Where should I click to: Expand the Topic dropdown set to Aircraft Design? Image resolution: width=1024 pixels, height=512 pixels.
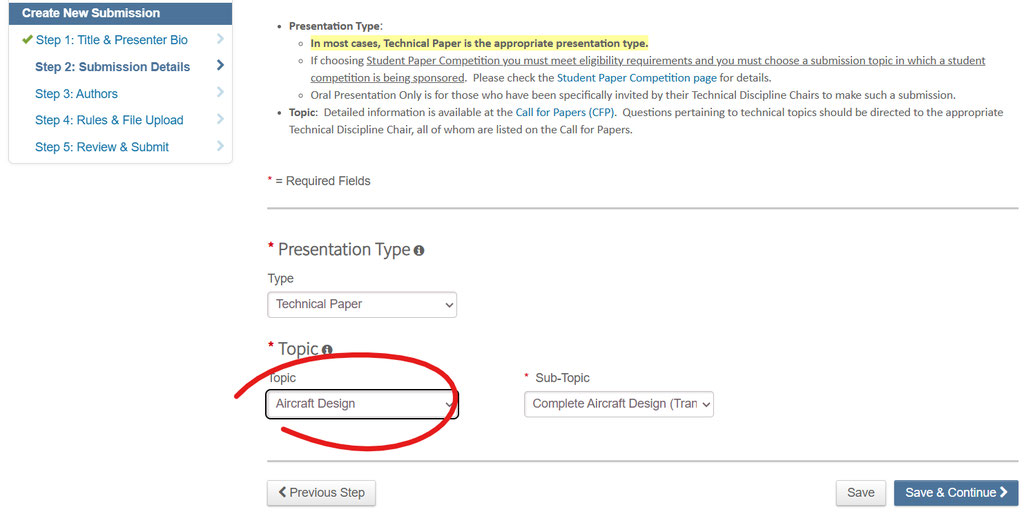tap(361, 404)
